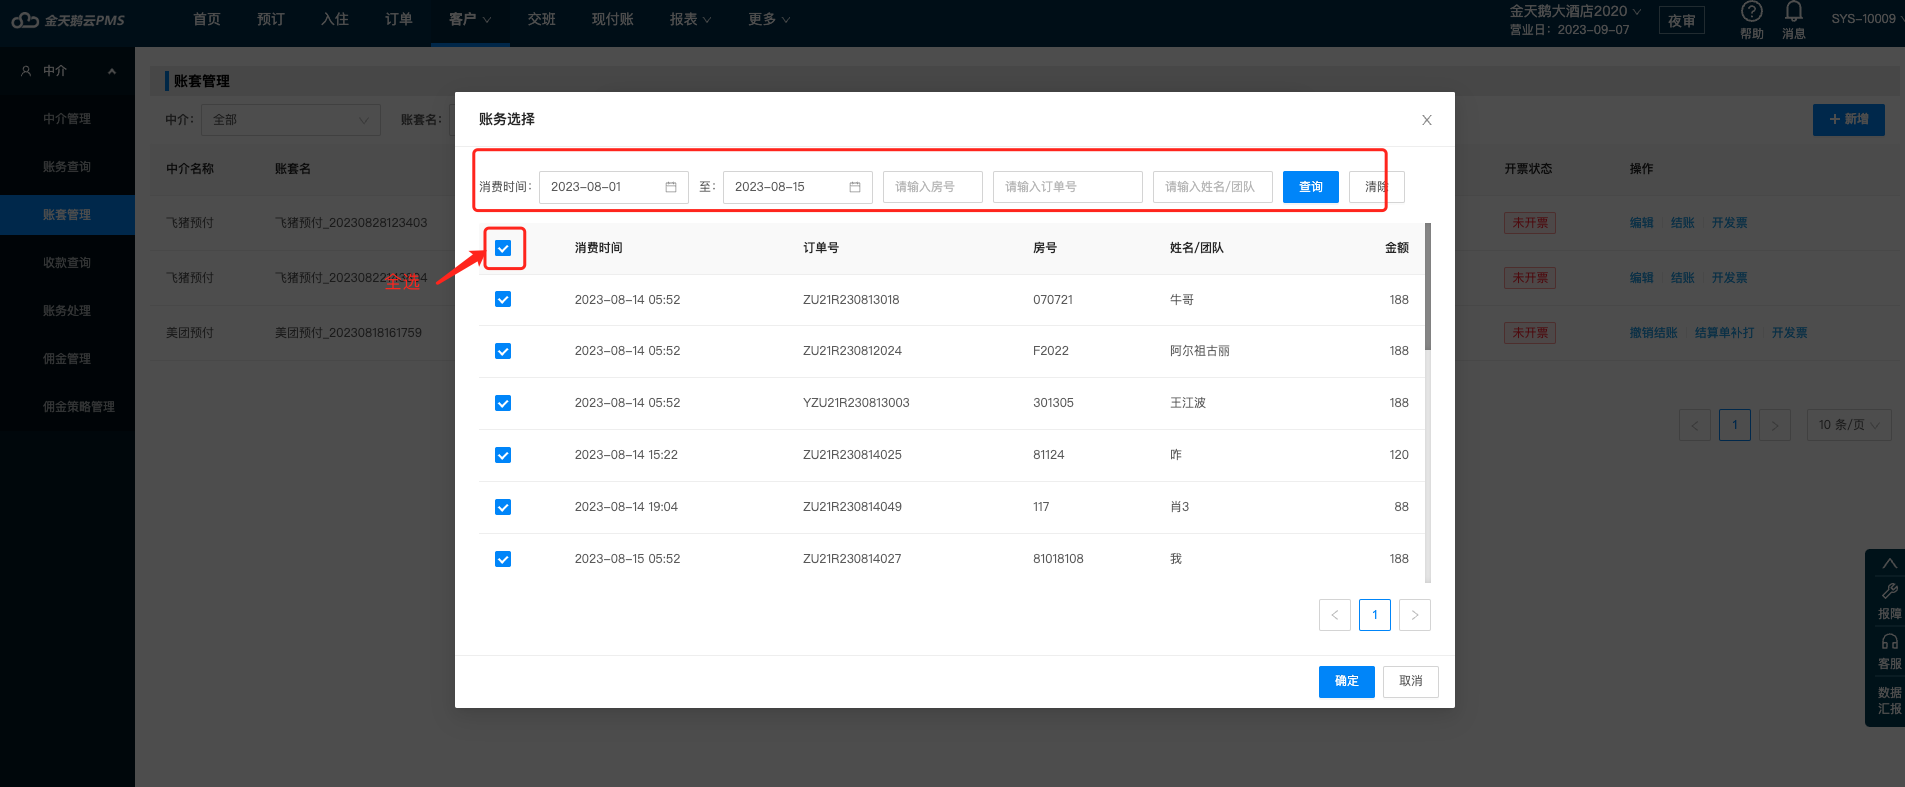Open the 客服 headset support
Screen dimensions: 1905x787
[1889, 651]
